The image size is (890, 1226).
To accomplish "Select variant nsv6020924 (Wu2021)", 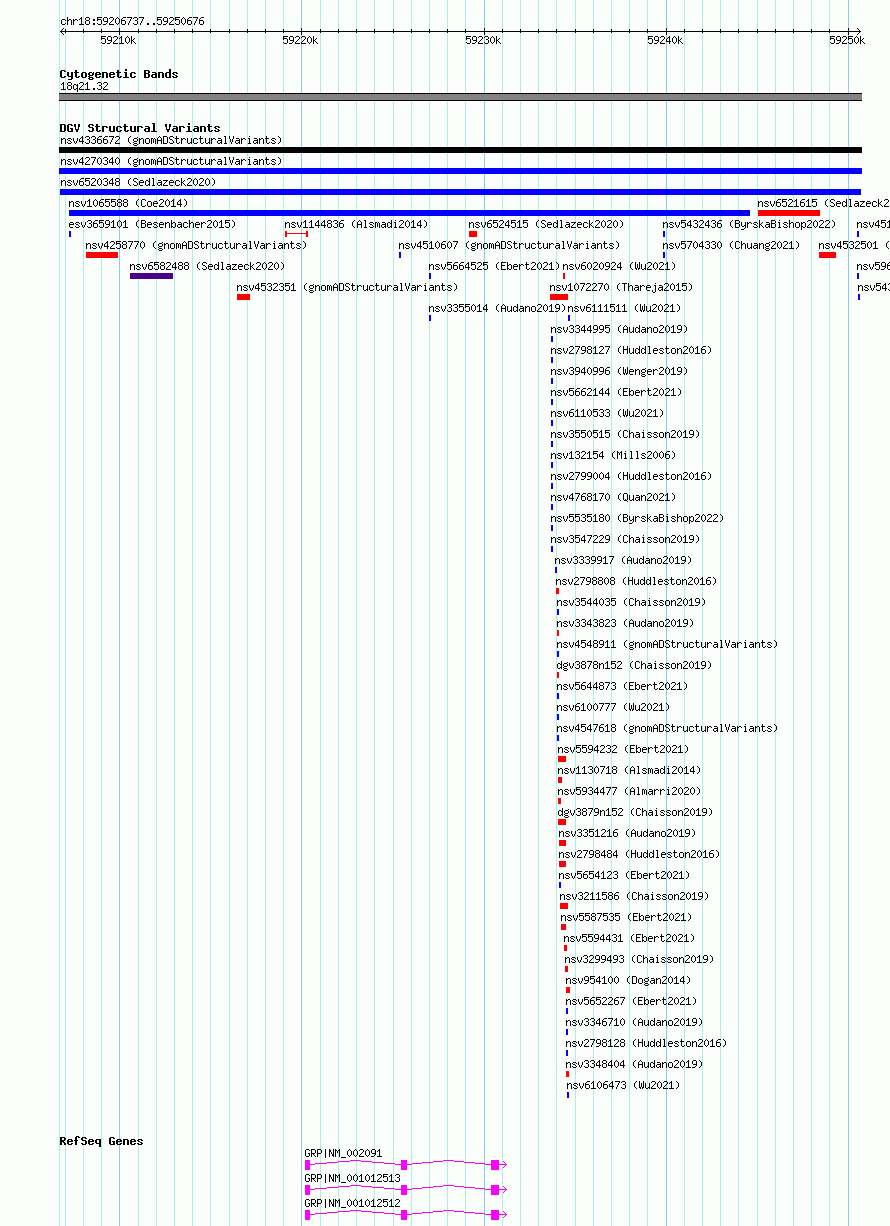I will click(x=619, y=266).
